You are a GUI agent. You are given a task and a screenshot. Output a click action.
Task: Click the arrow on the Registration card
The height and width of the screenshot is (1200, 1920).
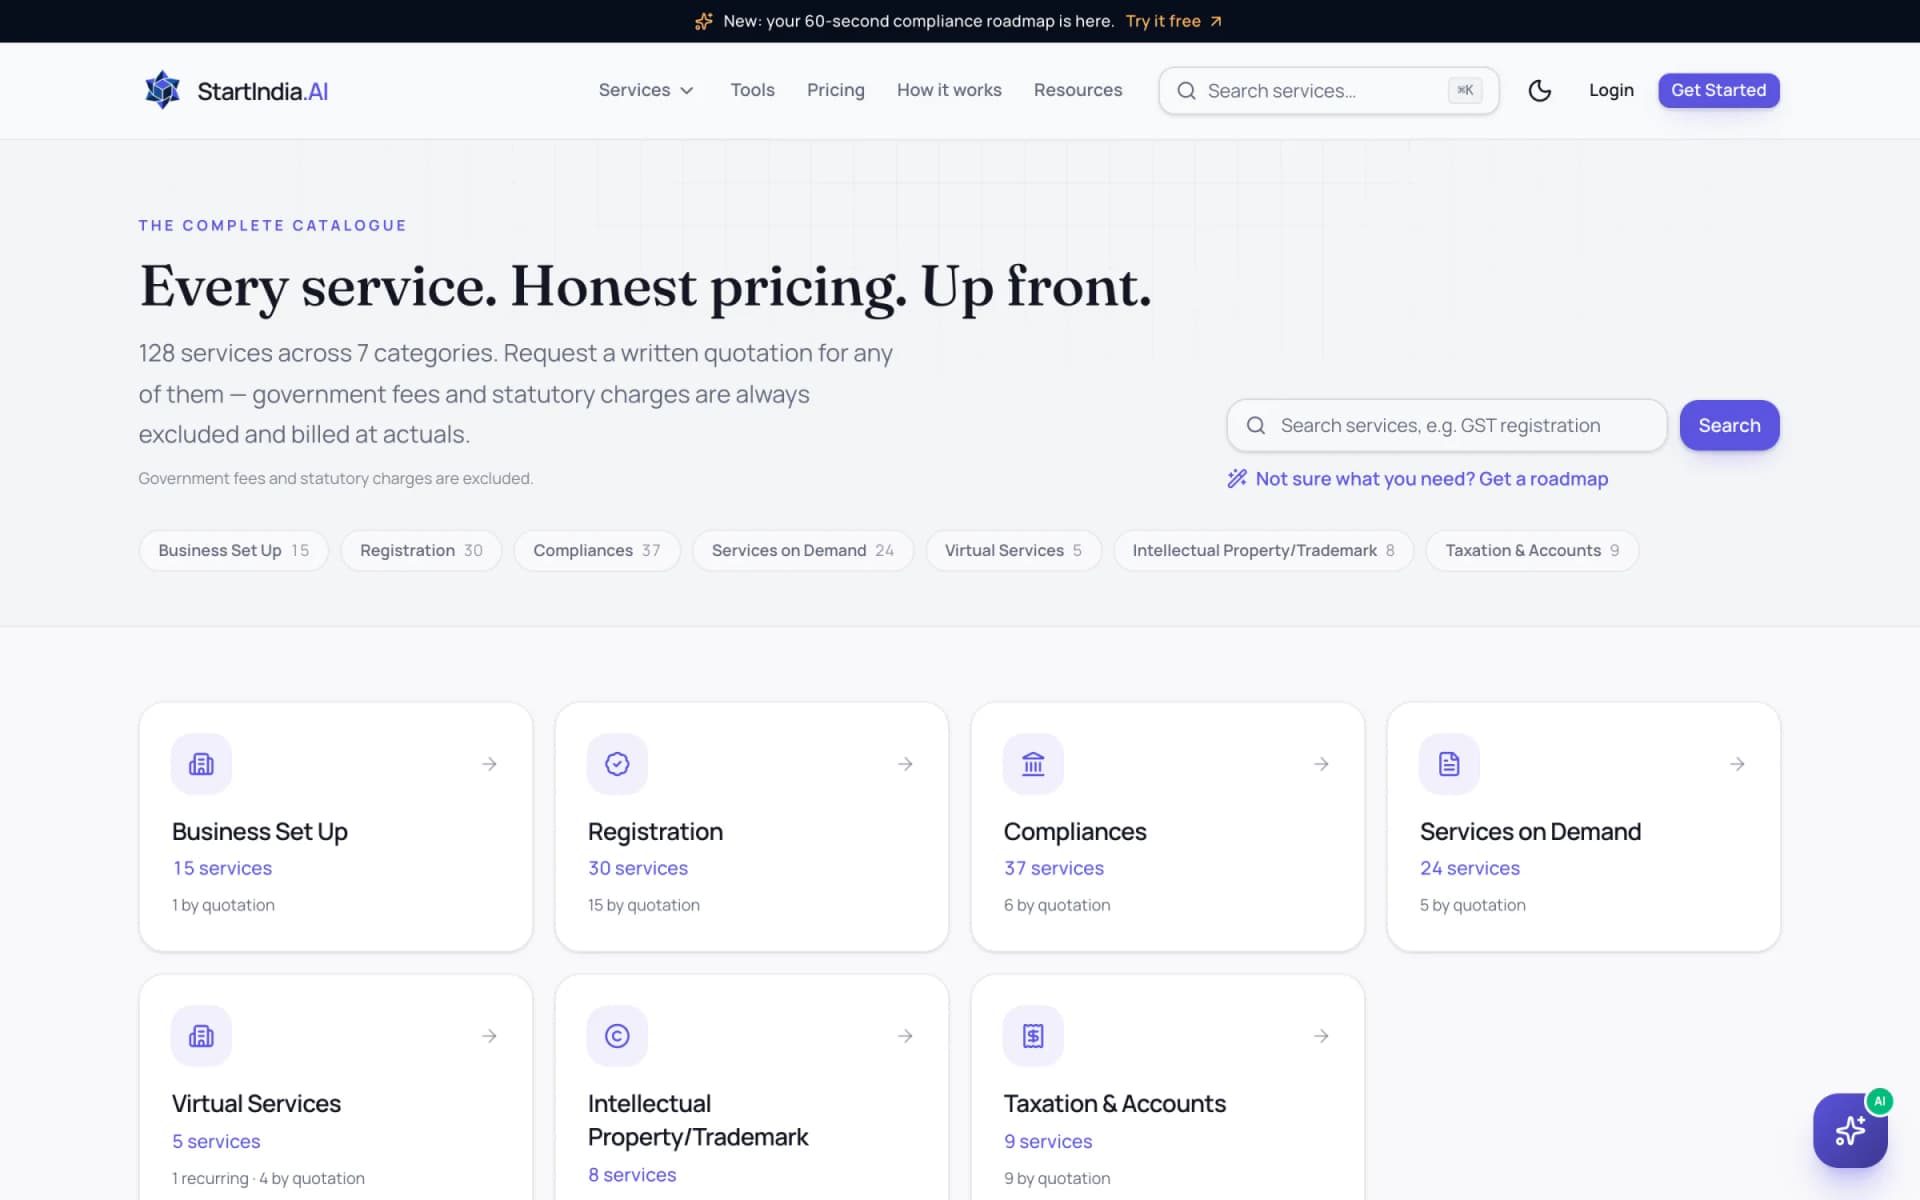905,764
